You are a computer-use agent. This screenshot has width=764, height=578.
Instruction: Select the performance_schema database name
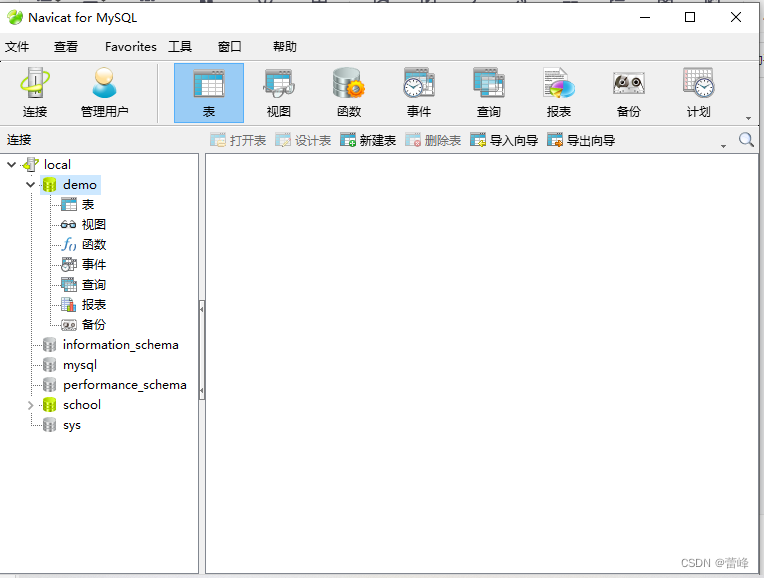click(125, 385)
